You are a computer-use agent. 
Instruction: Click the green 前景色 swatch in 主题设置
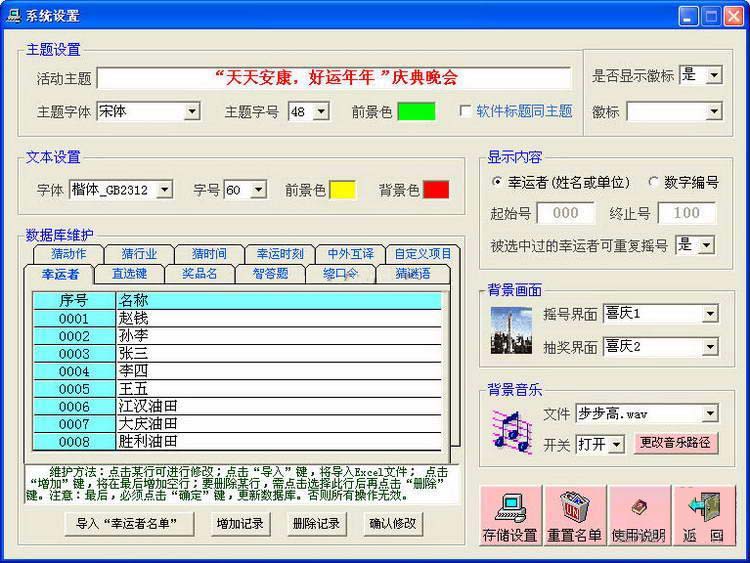click(416, 111)
